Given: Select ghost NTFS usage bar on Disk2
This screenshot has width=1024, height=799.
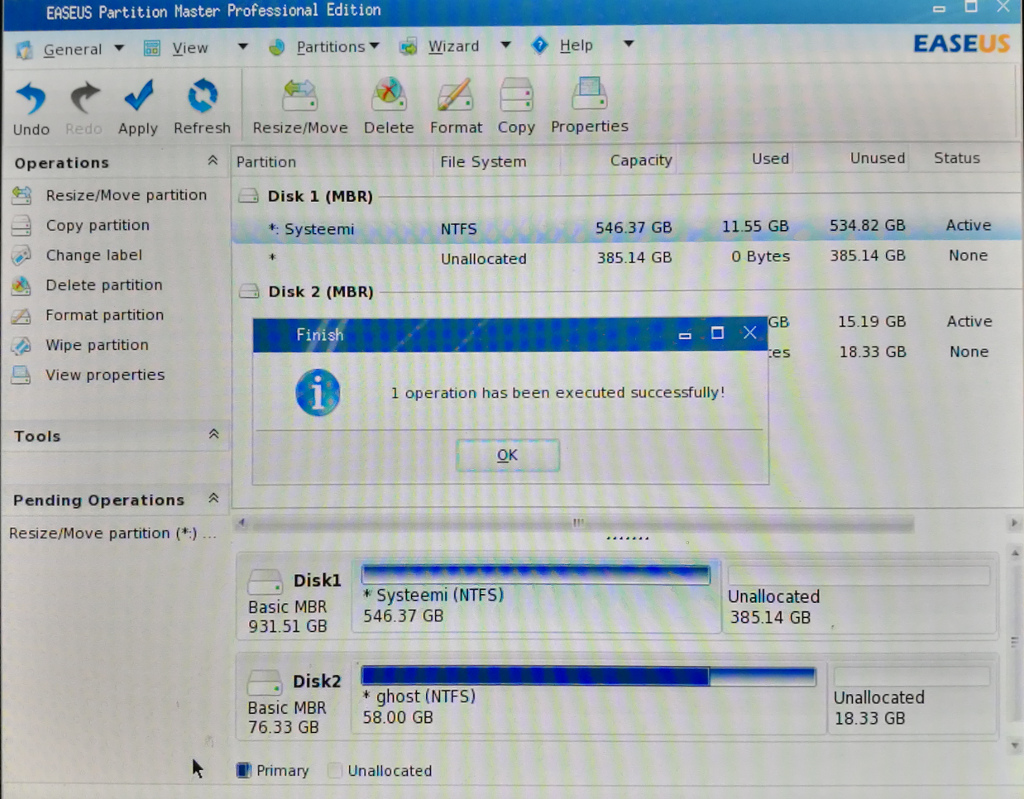Looking at the screenshot, I should pyautogui.click(x=588, y=676).
